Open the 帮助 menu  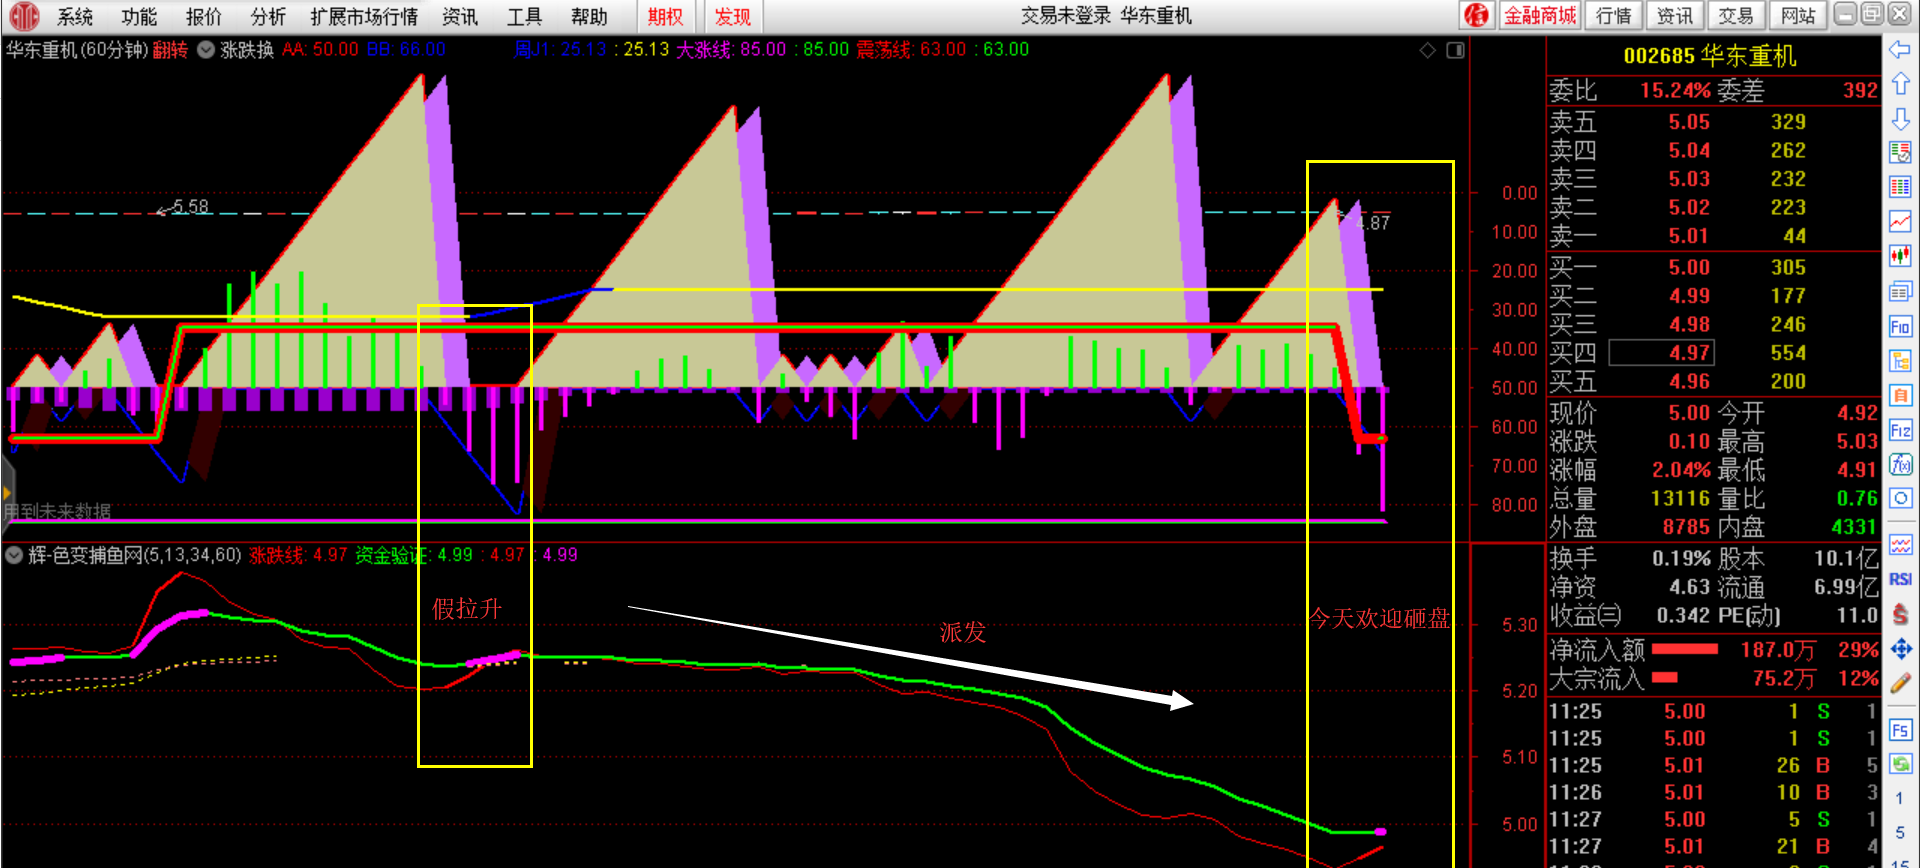click(x=589, y=17)
